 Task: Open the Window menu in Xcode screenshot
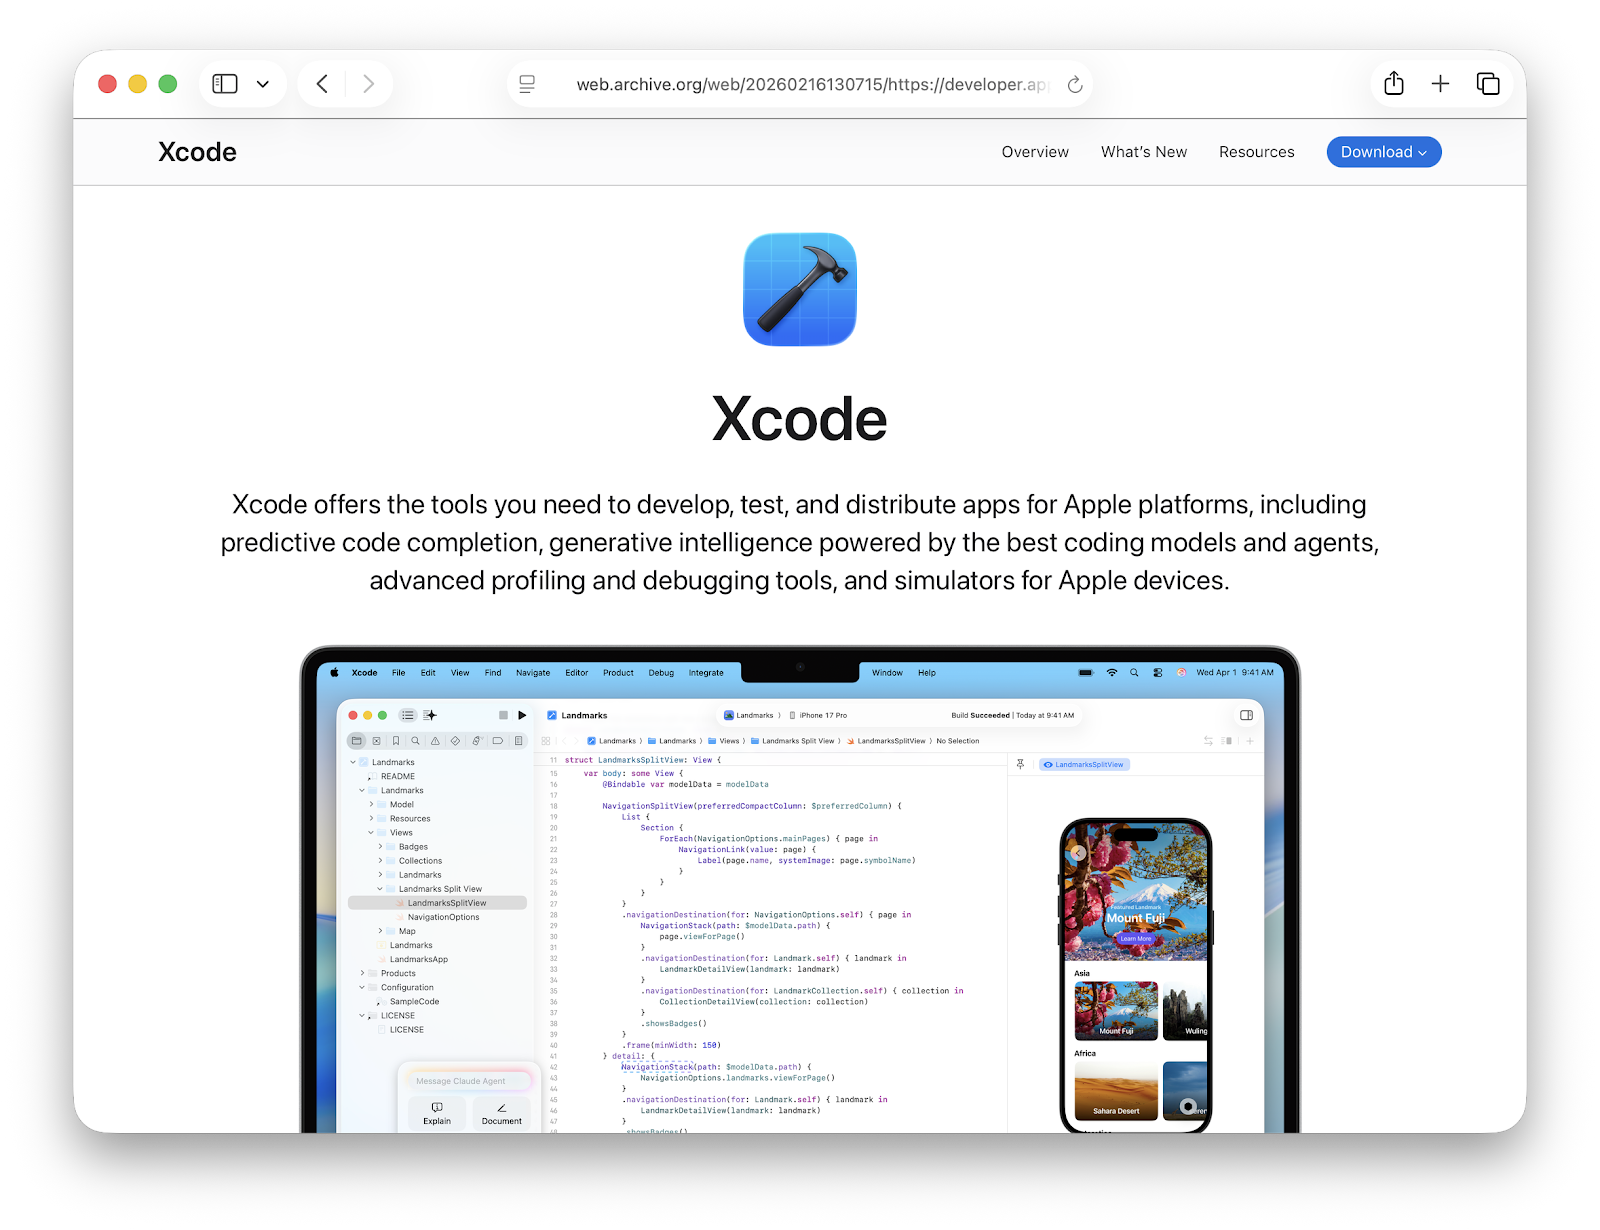pyautogui.click(x=887, y=673)
